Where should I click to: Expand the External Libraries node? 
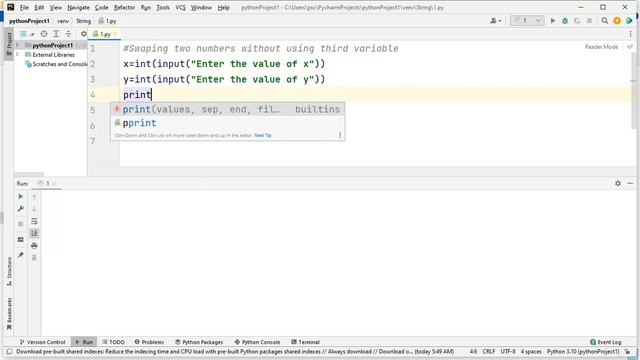(18, 54)
